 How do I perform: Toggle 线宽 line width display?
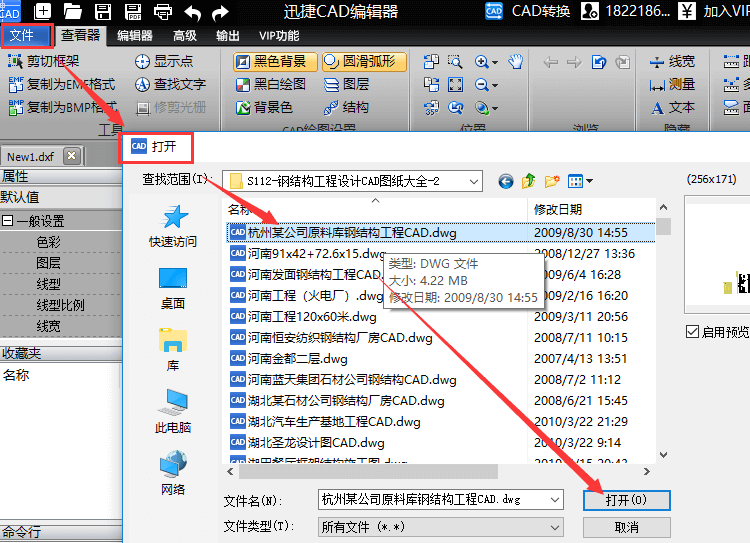coord(672,62)
